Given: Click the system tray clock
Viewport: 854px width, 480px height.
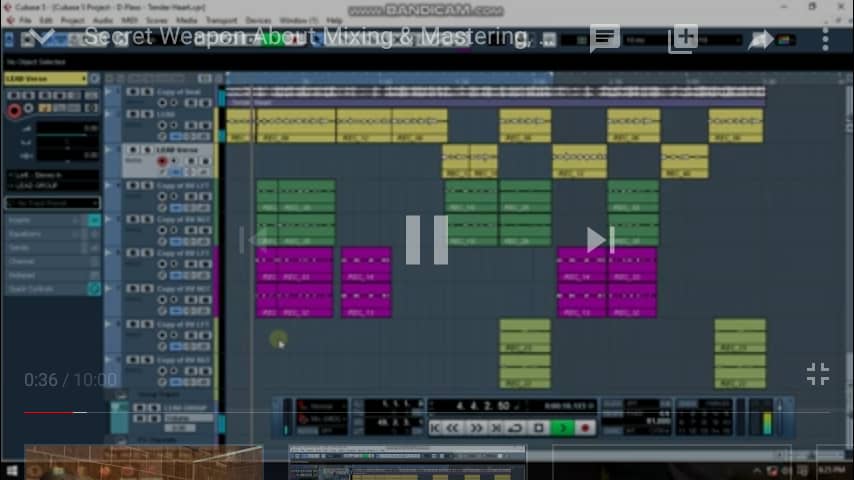Looking at the screenshot, I should [x=831, y=470].
